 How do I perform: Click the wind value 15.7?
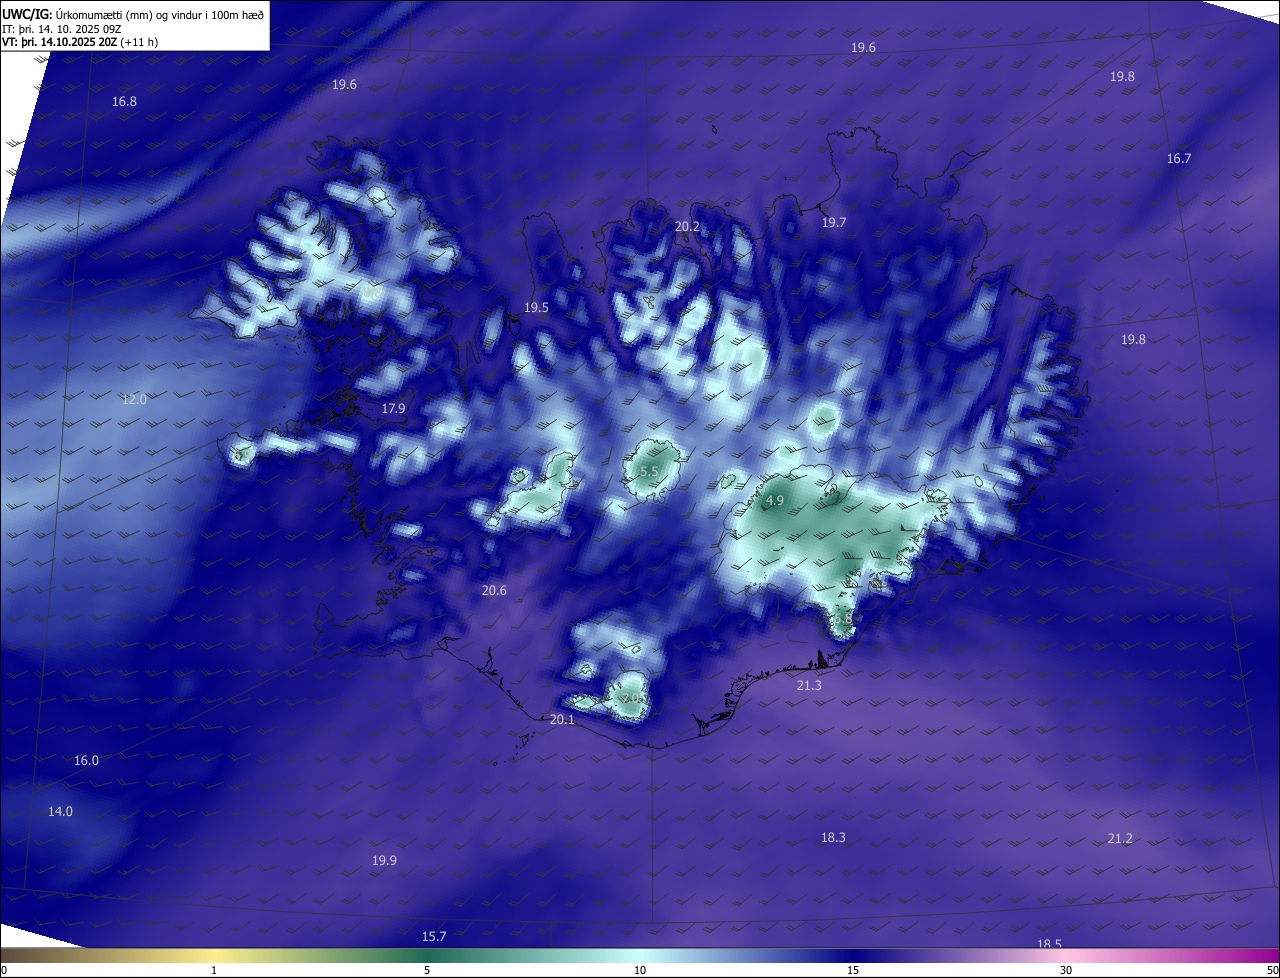pyautogui.click(x=434, y=937)
